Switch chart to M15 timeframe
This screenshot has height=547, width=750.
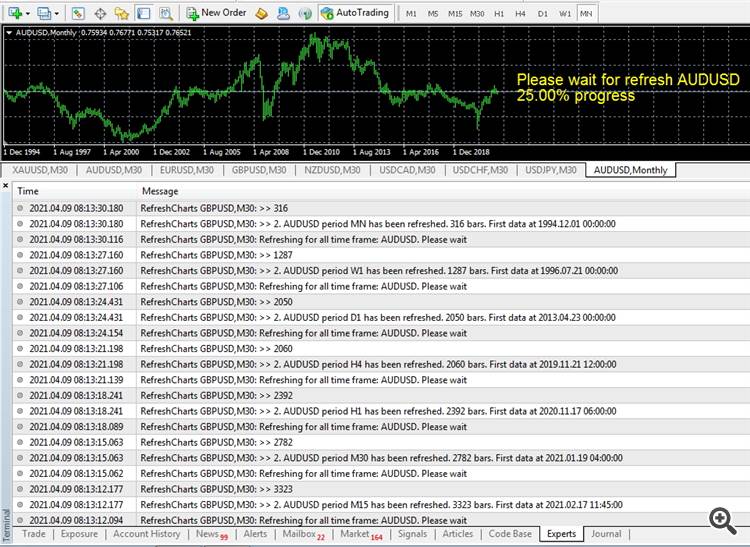click(455, 13)
